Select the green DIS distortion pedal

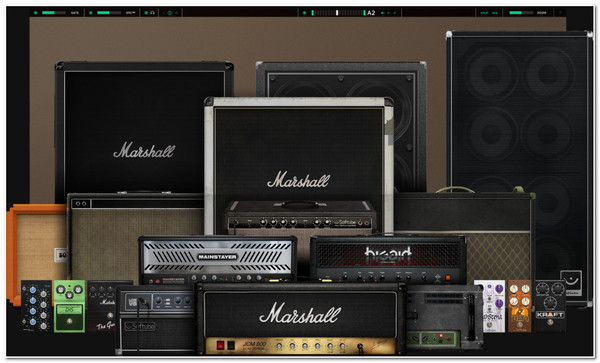[69, 306]
